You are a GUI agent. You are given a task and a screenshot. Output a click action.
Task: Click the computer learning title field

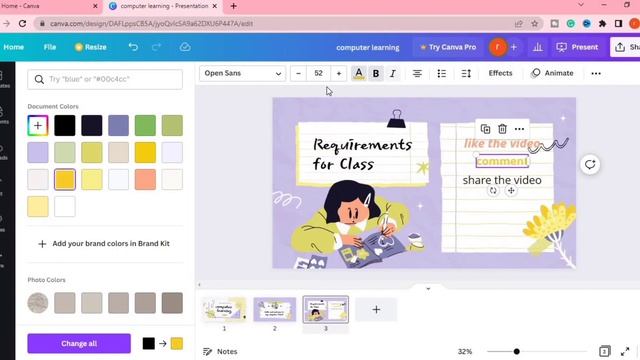pos(368,47)
